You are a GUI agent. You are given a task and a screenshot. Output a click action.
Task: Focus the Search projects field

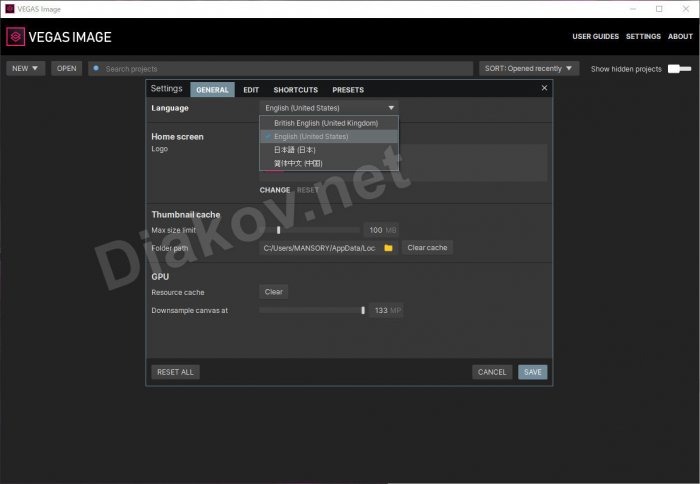click(280, 69)
